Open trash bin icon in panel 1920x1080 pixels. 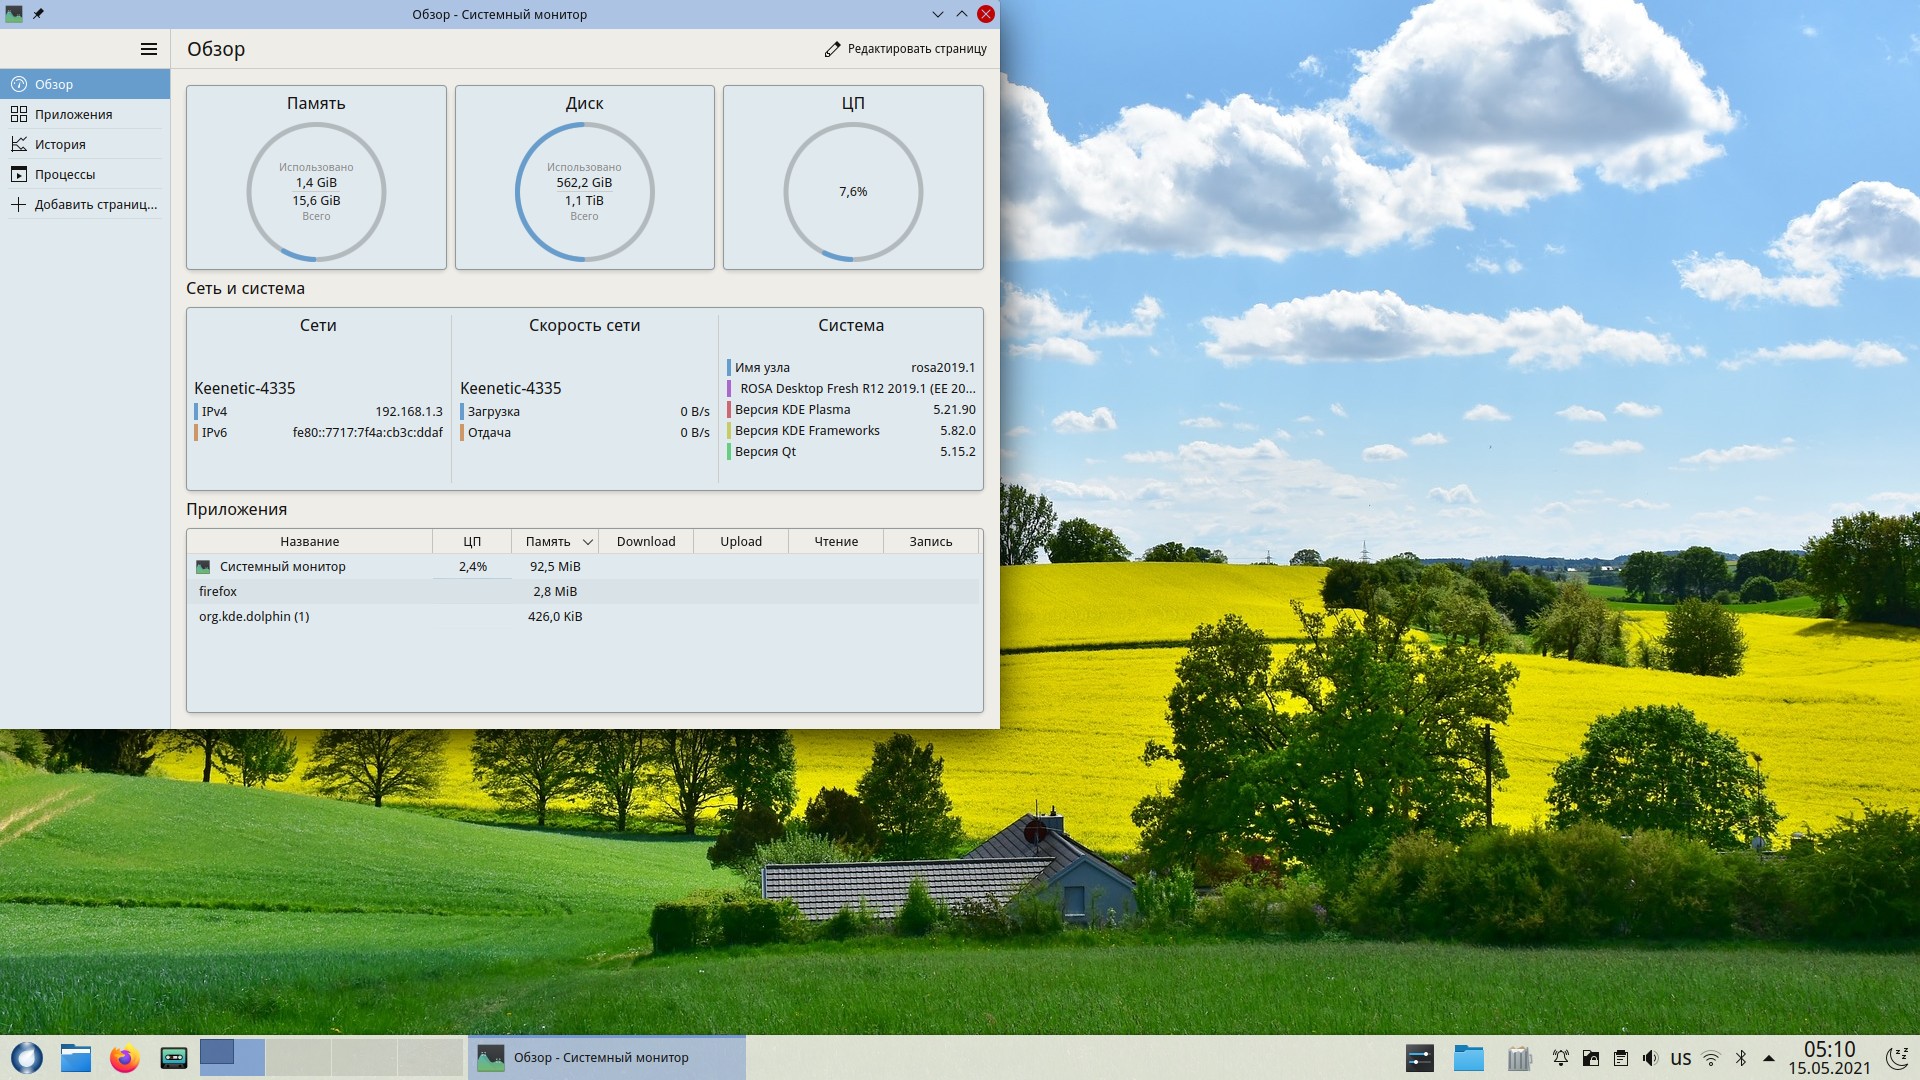[1519, 1058]
